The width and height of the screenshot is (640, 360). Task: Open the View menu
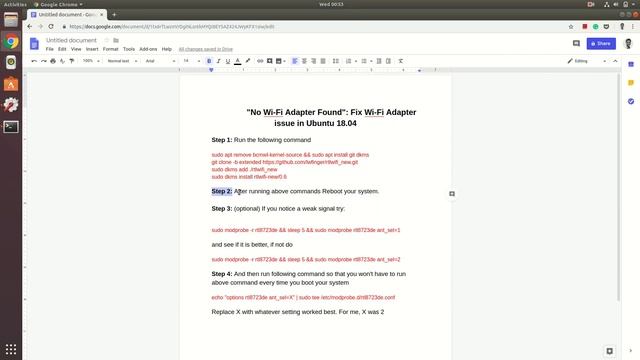[x=76, y=49]
